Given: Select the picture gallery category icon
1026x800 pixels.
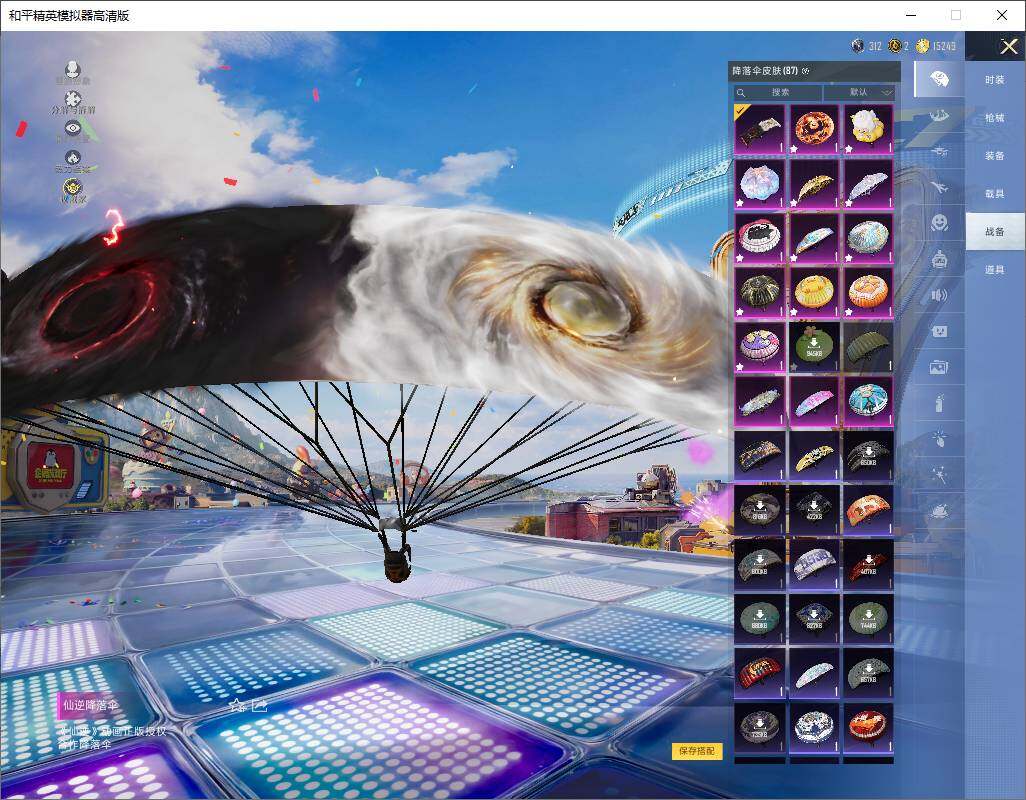Looking at the screenshot, I should click(939, 368).
